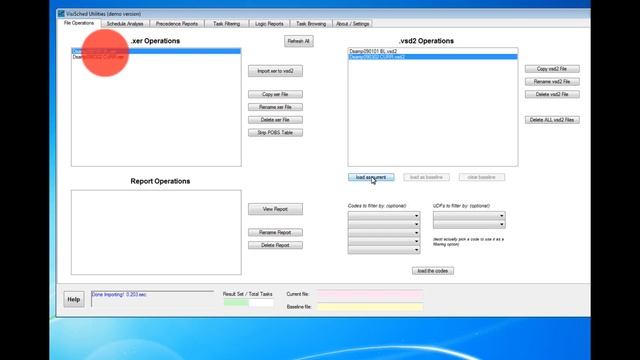Viewport: 640px width, 360px height.
Task: Click the Help button
Action: 74,300
